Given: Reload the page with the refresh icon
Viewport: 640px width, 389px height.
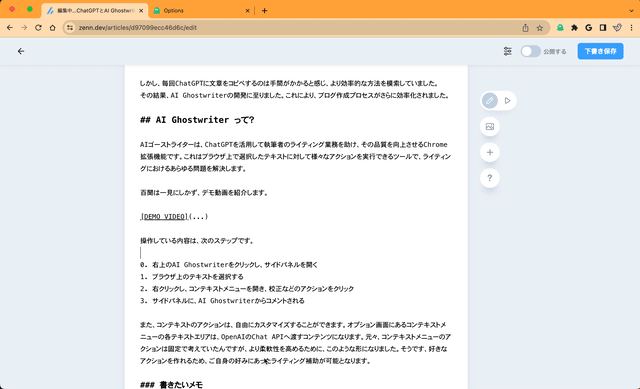Looking at the screenshot, I should point(38,28).
